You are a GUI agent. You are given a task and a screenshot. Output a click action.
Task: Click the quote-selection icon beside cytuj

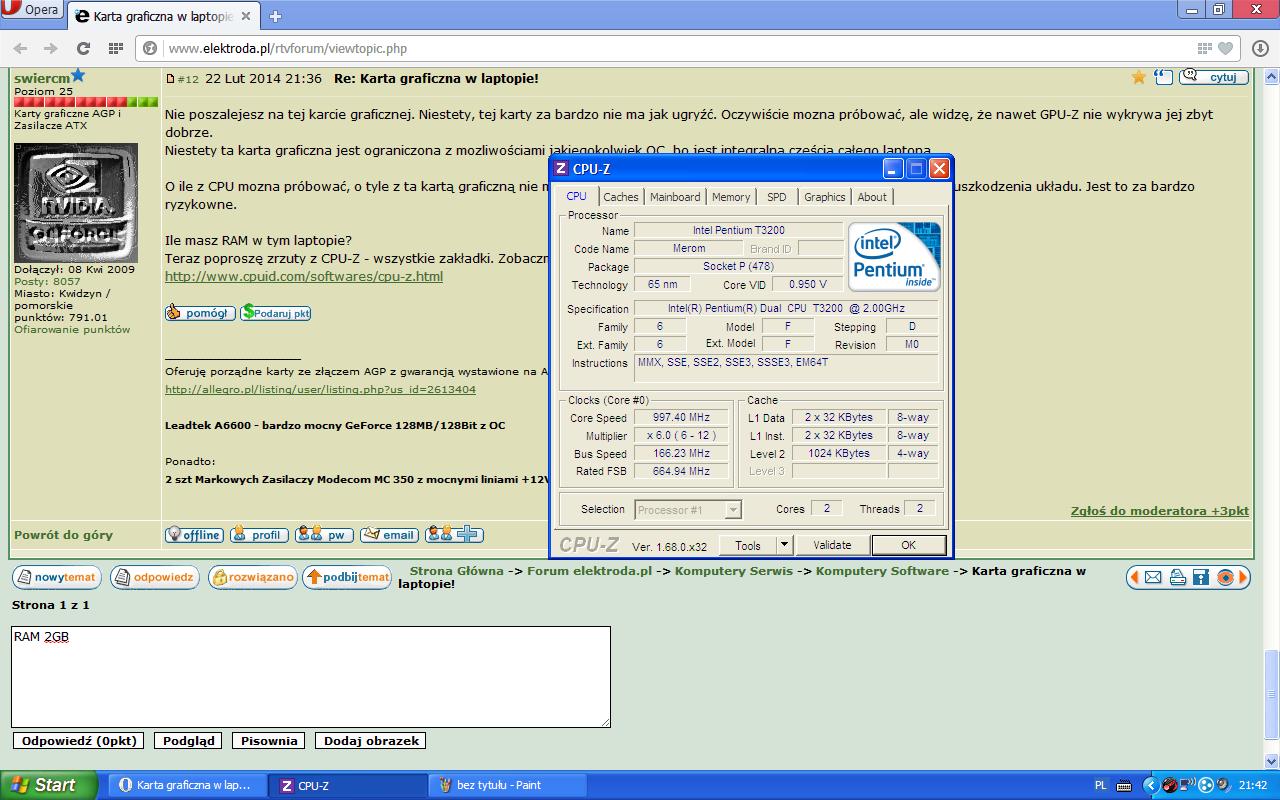coord(1163,77)
